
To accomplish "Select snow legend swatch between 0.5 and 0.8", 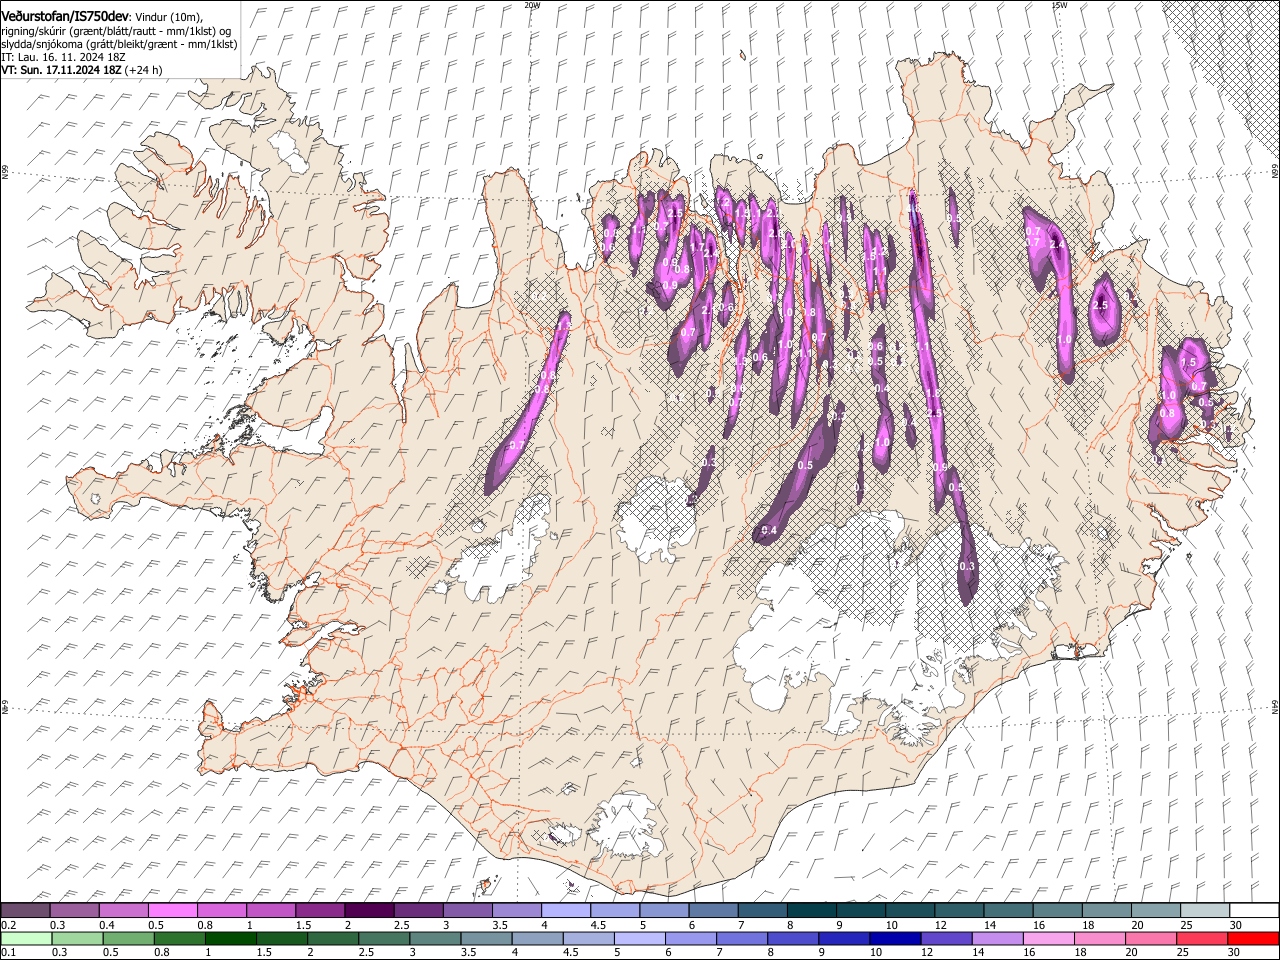I will tap(173, 910).
